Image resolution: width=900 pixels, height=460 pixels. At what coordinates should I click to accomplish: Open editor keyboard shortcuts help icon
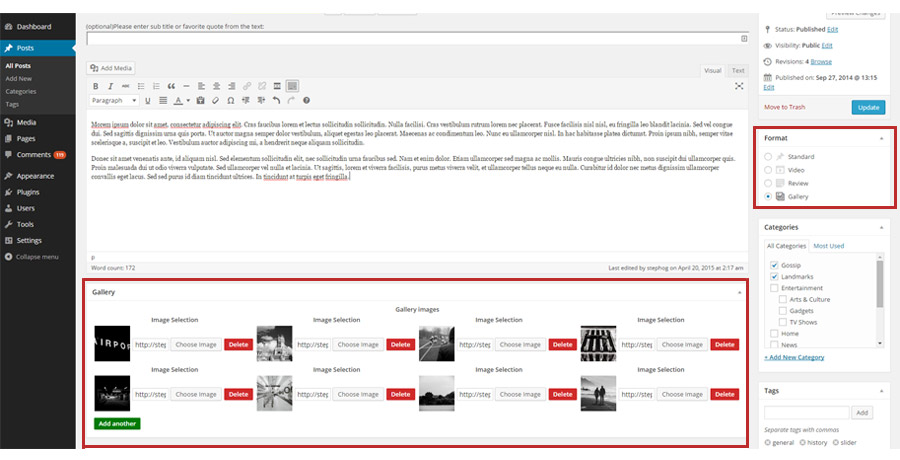[x=307, y=100]
